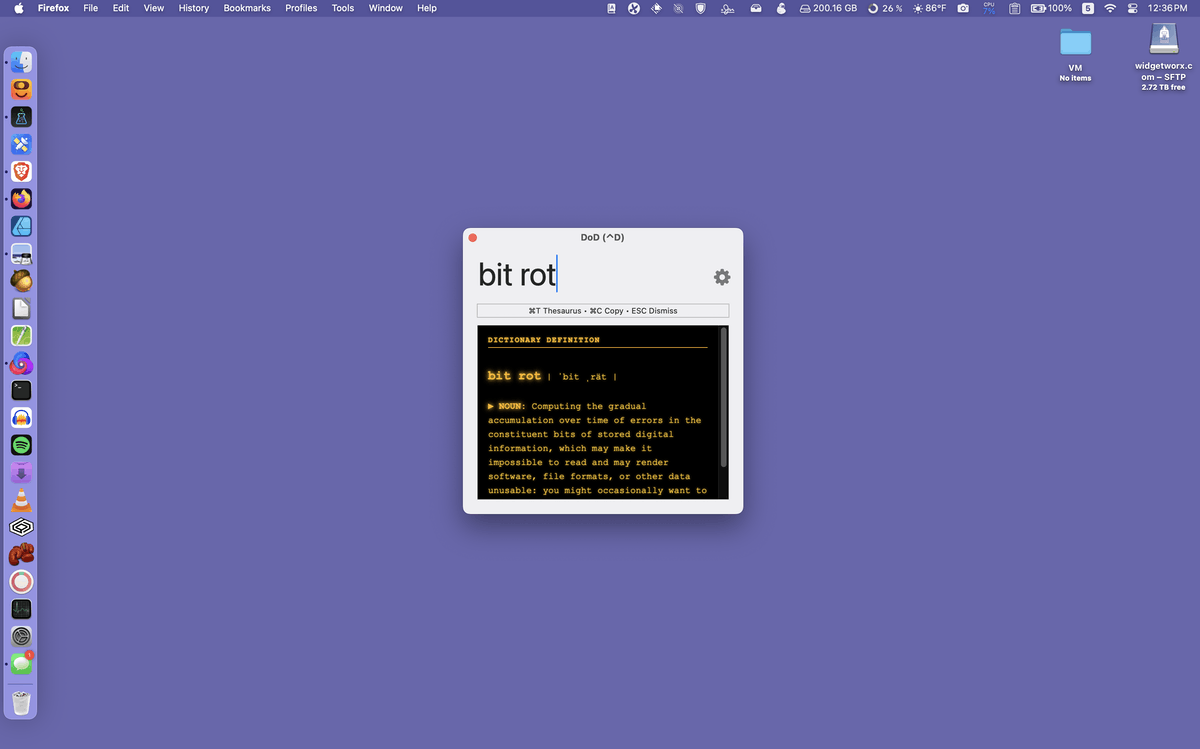Open the green pen editor Dock app
This screenshot has width=1200, height=749.
pos(21,336)
